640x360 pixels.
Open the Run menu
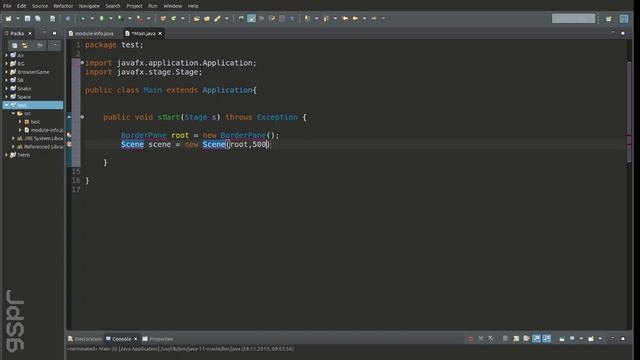[x=153, y=6]
